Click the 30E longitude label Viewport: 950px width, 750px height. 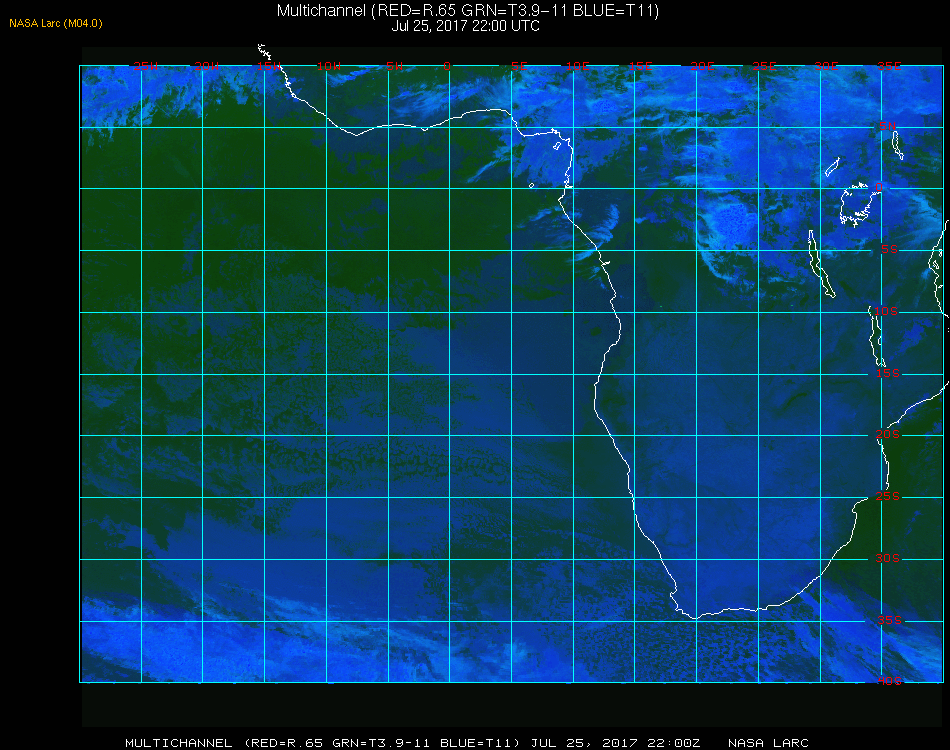[x=826, y=66]
